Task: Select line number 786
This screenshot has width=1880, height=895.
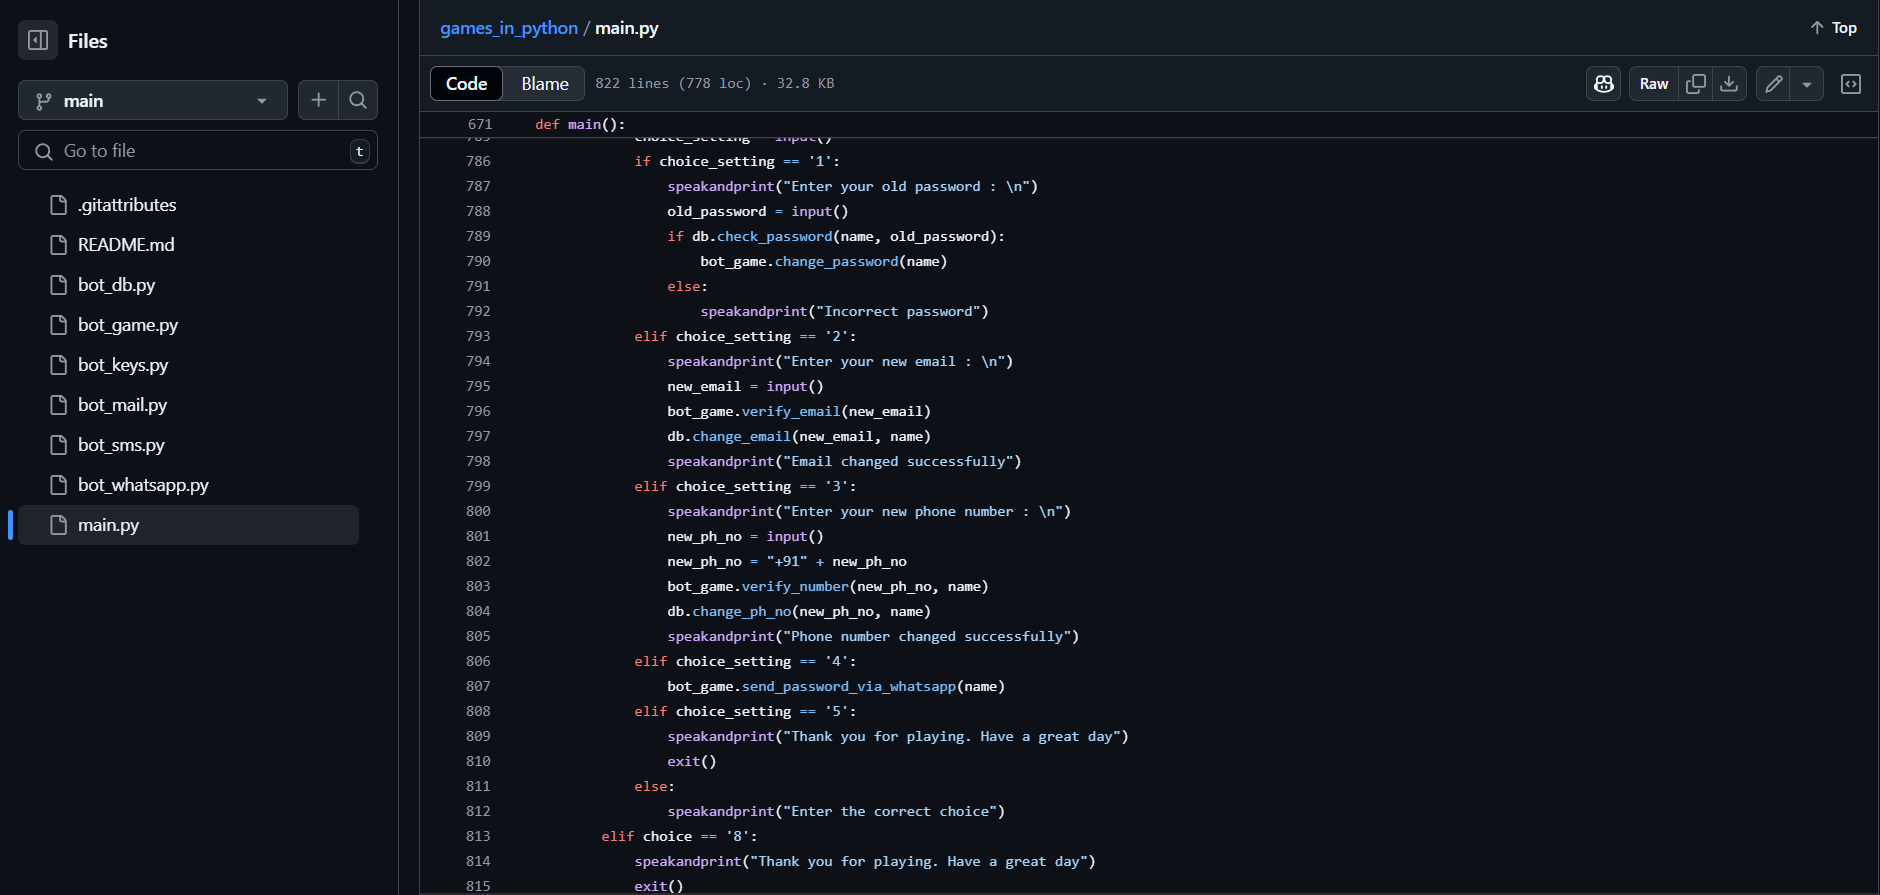Action: (x=478, y=161)
